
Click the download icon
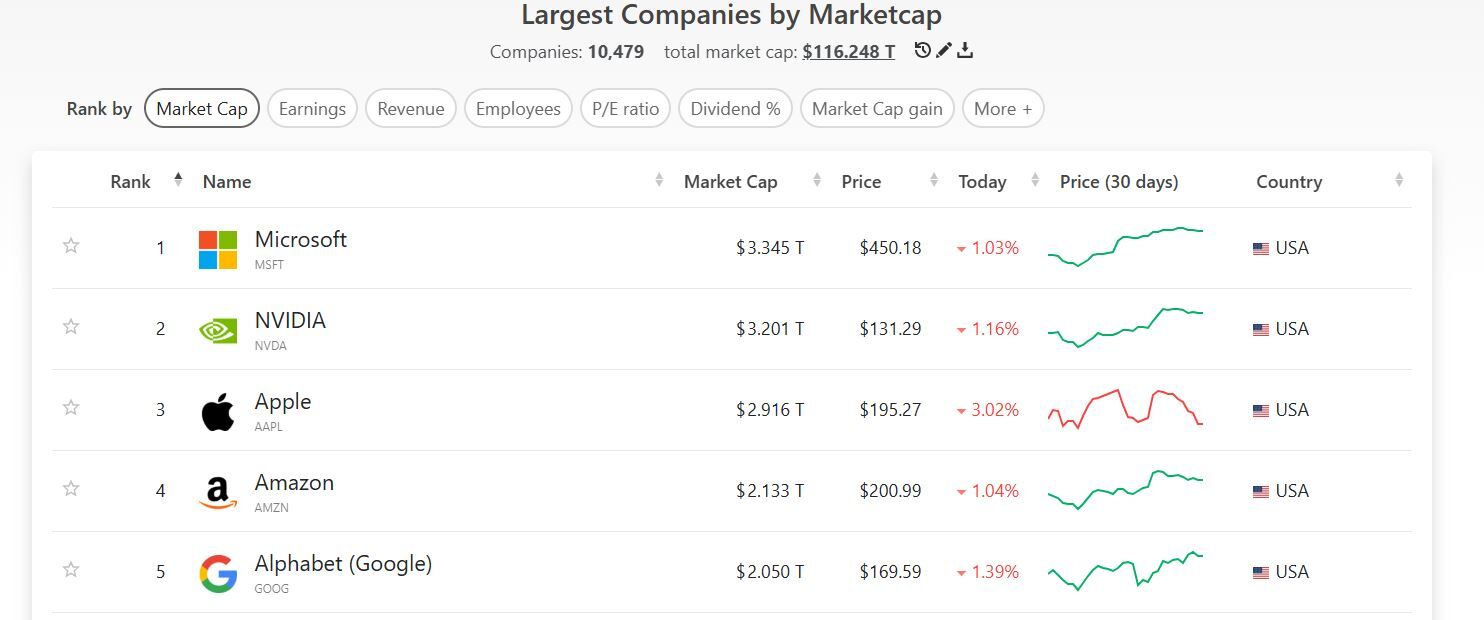[965, 50]
